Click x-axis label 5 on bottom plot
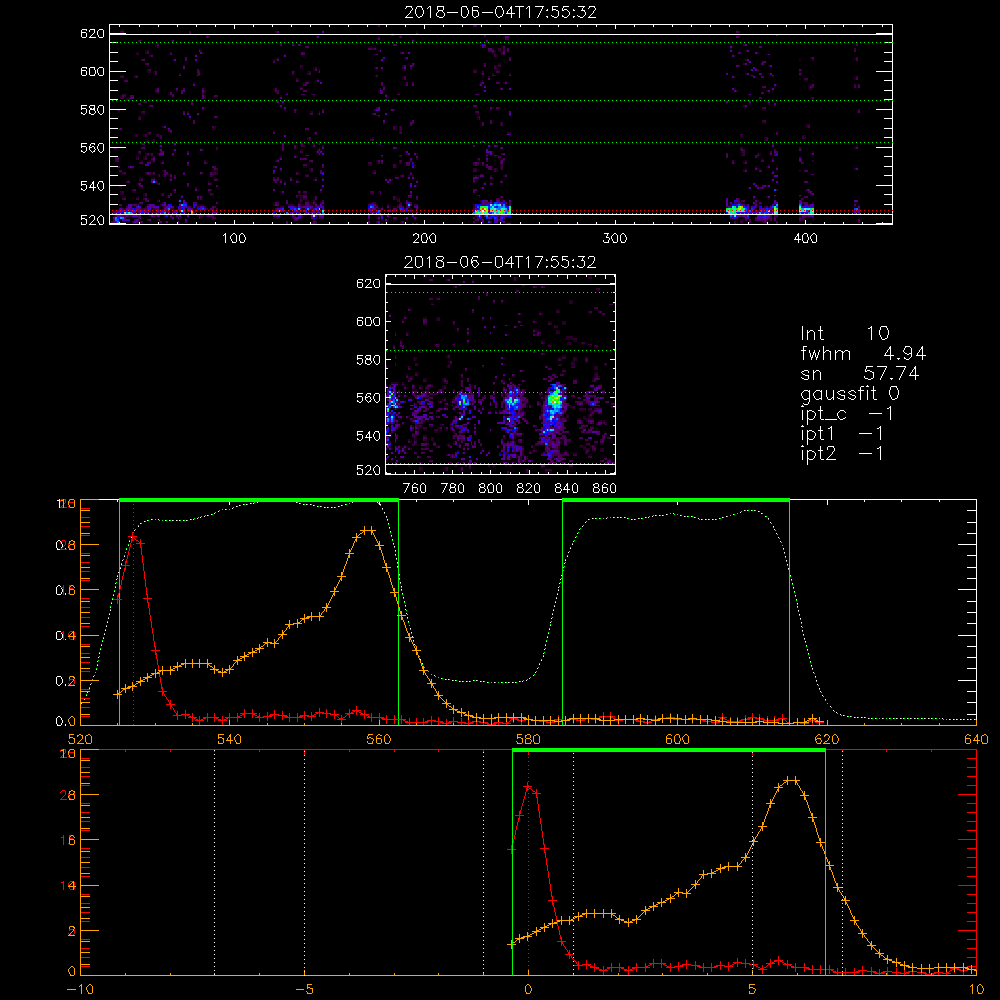The height and width of the screenshot is (1000, 1000). [753, 990]
